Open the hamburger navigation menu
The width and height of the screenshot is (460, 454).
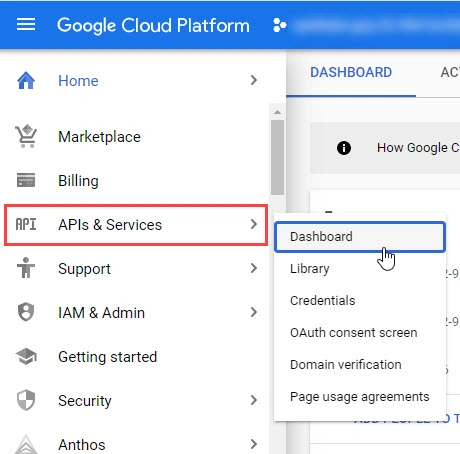point(26,25)
